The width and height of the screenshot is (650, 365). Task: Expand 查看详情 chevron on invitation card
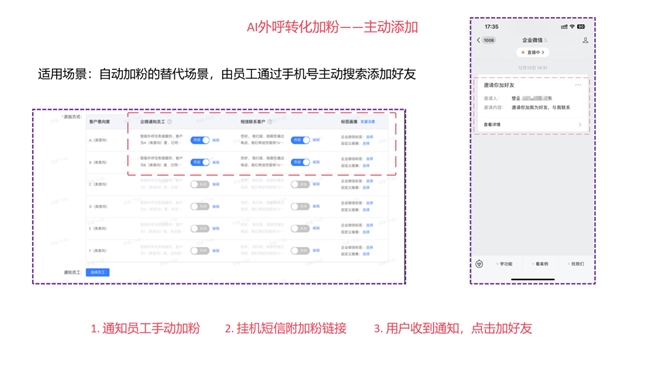point(580,124)
